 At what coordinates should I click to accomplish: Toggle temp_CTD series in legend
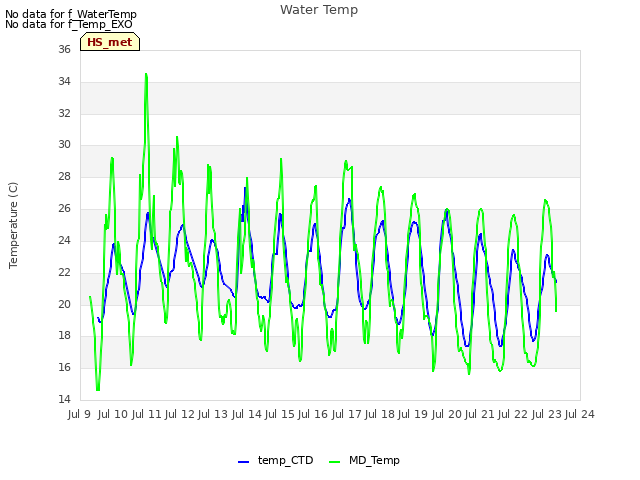276,460
